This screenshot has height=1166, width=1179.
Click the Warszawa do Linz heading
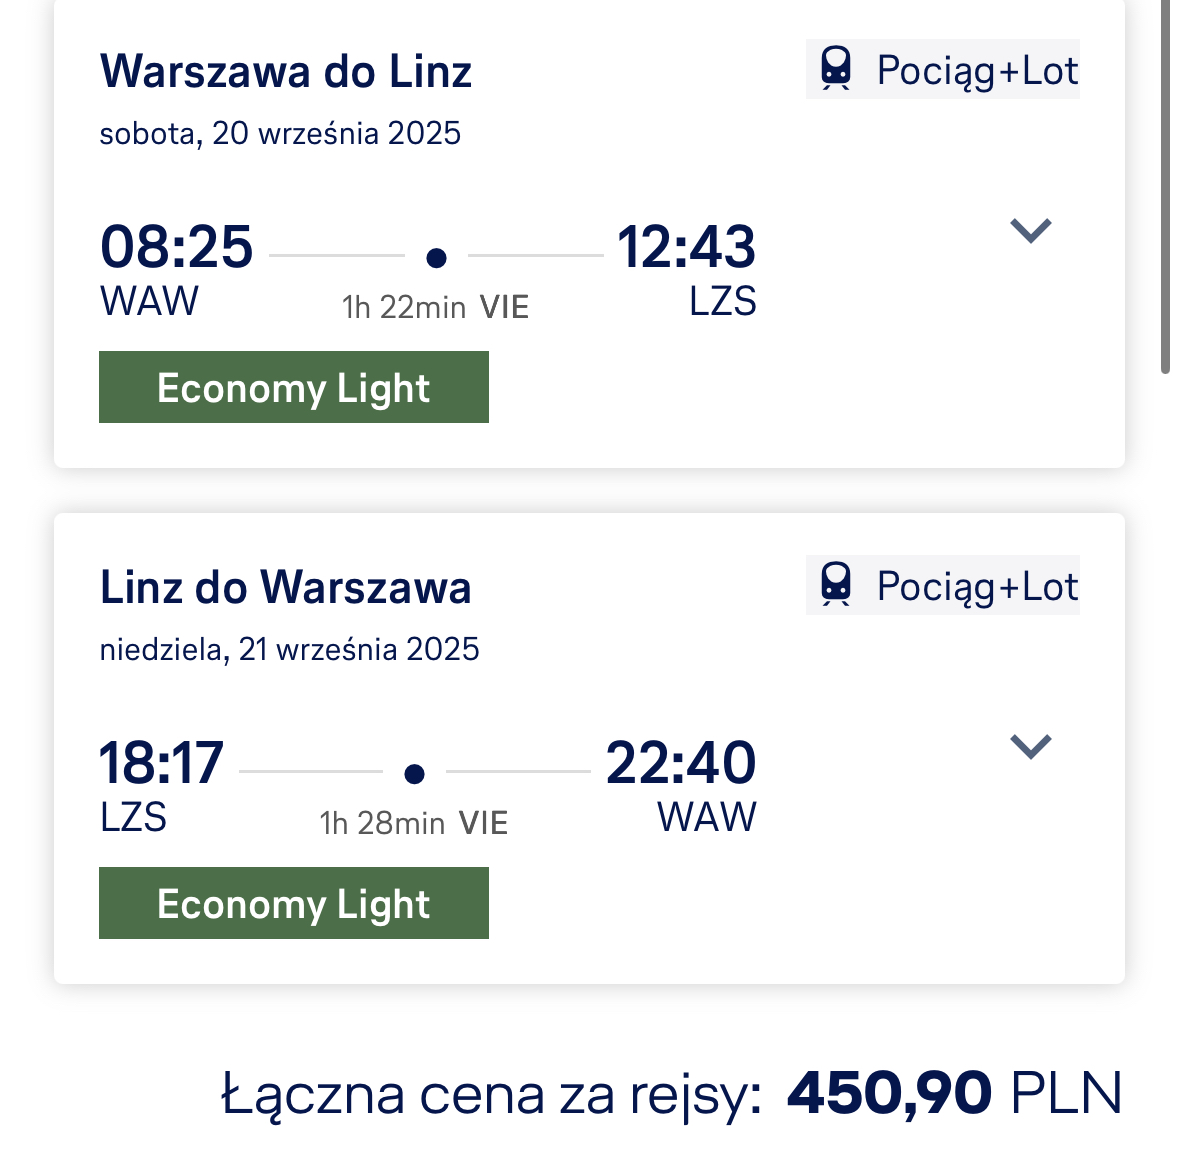pos(286,71)
